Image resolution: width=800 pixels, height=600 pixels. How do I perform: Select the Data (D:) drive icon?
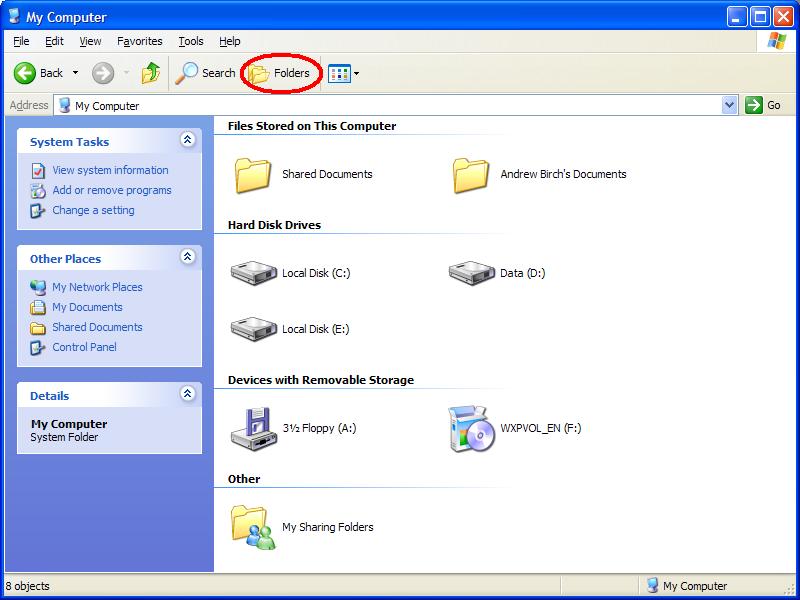click(471, 273)
